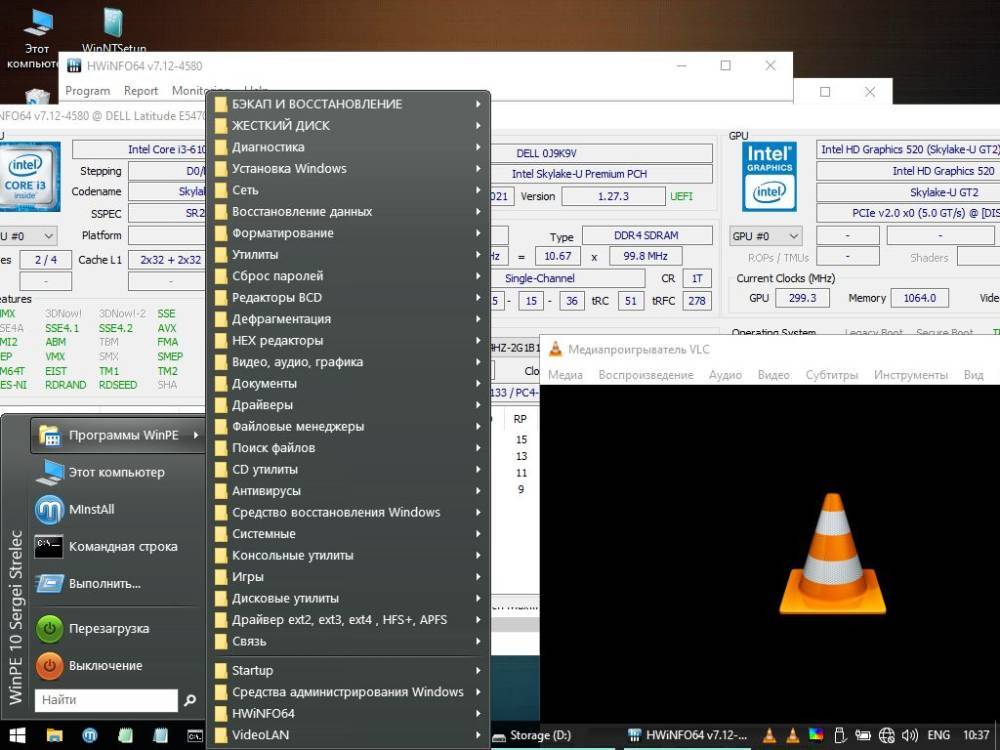Open VLC Инструменты menu
Image resolution: width=1000 pixels, height=750 pixels.
(x=910, y=375)
